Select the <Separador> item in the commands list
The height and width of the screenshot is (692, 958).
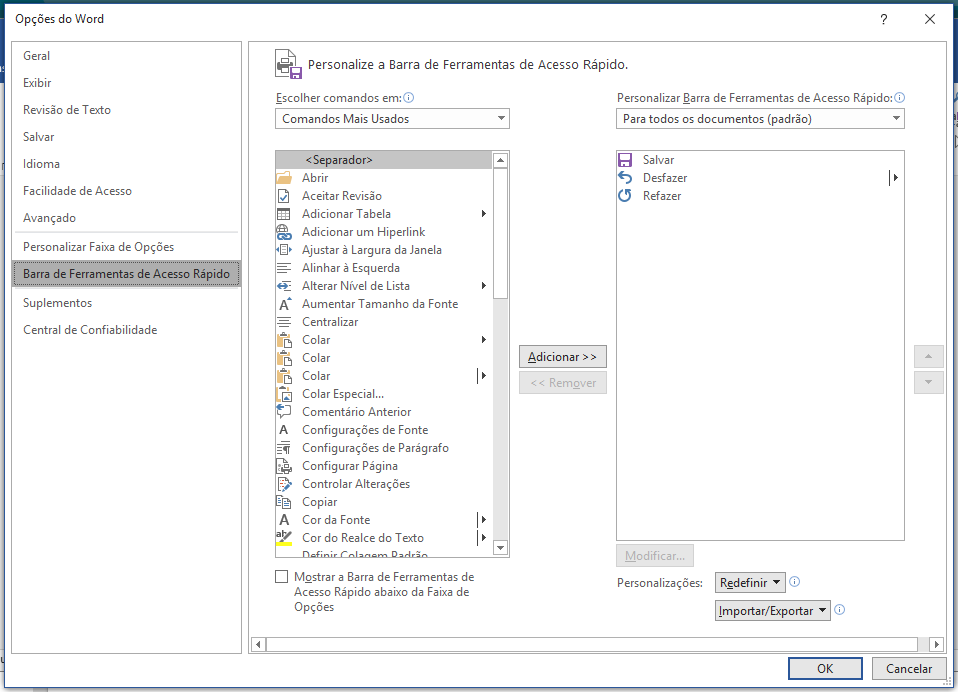click(339, 160)
